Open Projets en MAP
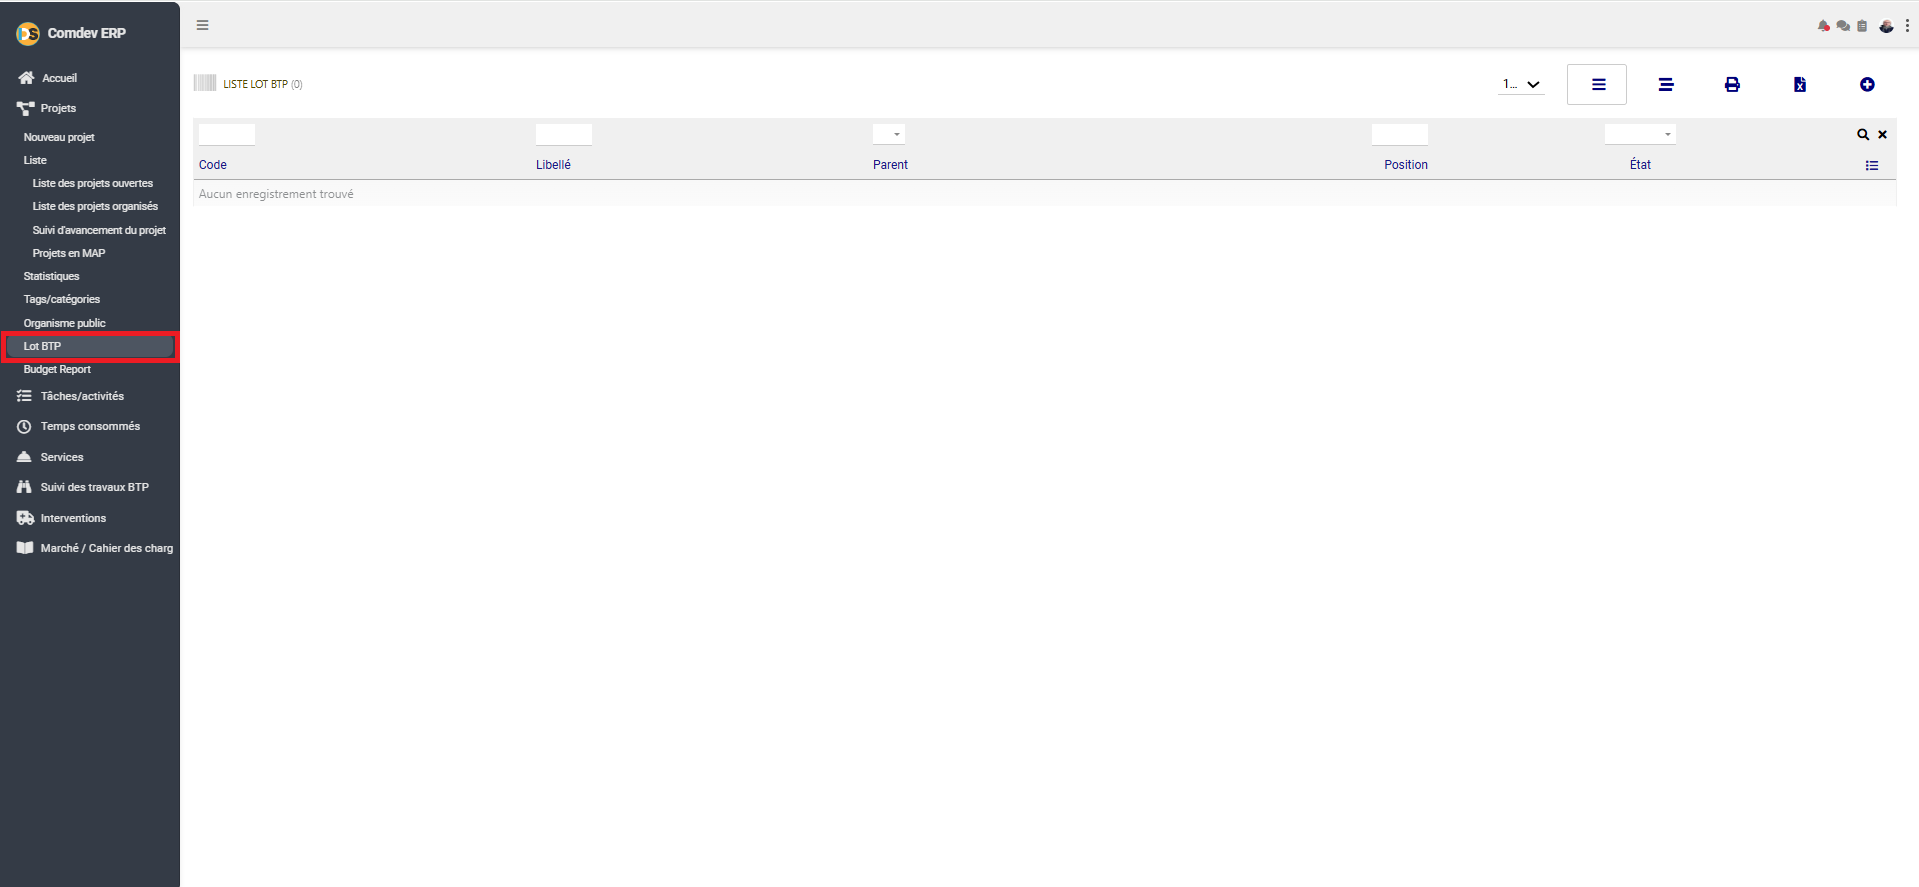Image resolution: width=1919 pixels, height=887 pixels. click(69, 253)
